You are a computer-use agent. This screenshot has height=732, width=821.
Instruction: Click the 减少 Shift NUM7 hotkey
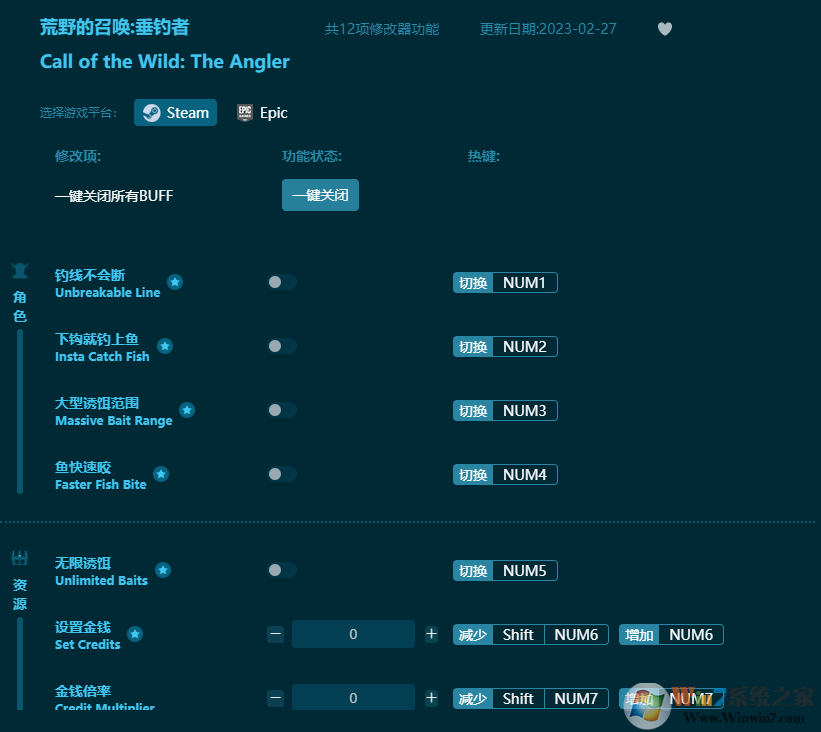point(530,698)
